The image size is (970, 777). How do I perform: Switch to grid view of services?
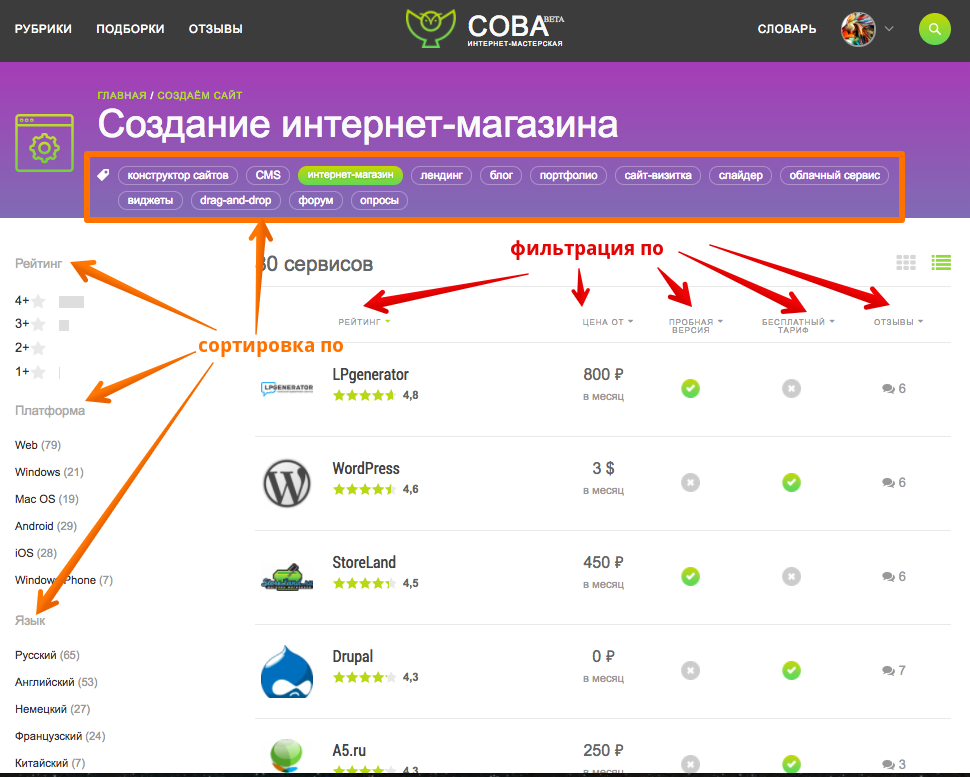click(906, 262)
